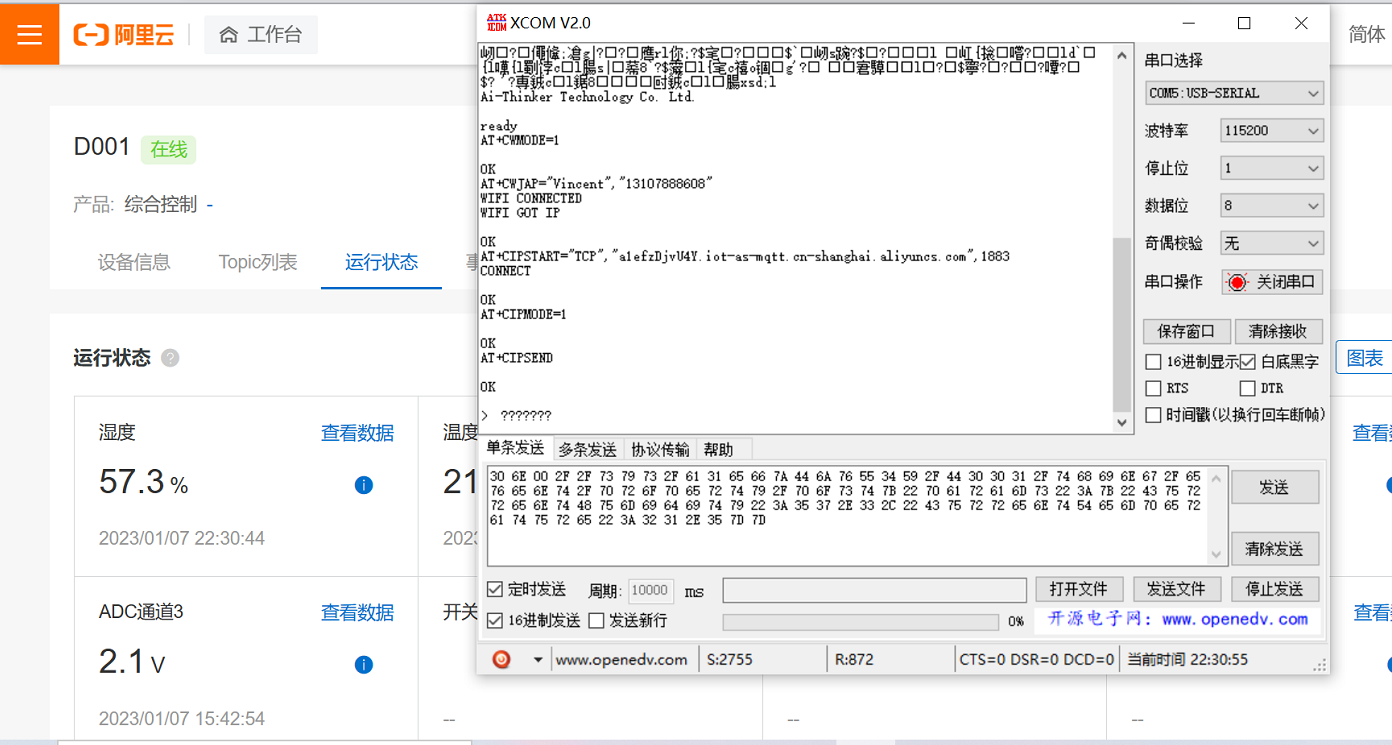This screenshot has width=1392, height=745.
Task: Click the XCOM window resize grip
Action: 1320,665
